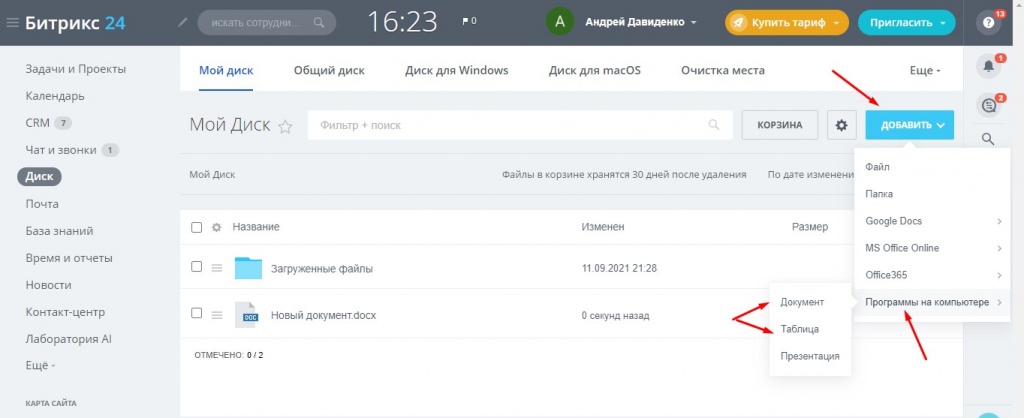This screenshot has height=418, width=1024.
Task: Check the Загруженные файлы row checkbox
Action: point(197,266)
